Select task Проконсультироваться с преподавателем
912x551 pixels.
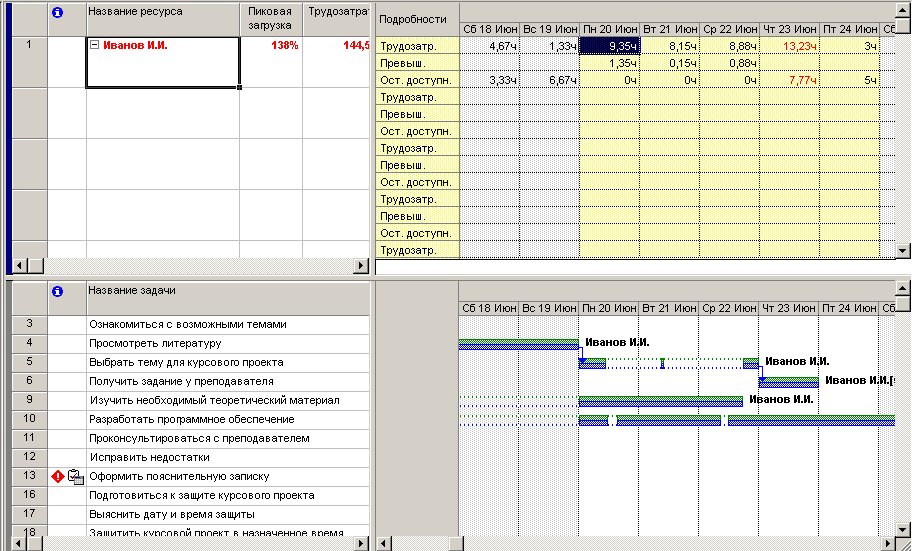pyautogui.click(x=228, y=439)
